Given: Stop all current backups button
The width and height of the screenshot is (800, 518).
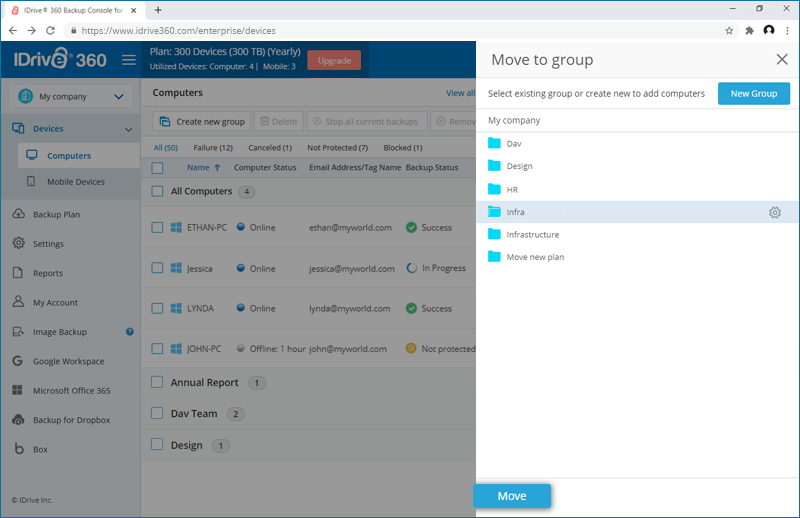Looking at the screenshot, I should tap(366, 121).
